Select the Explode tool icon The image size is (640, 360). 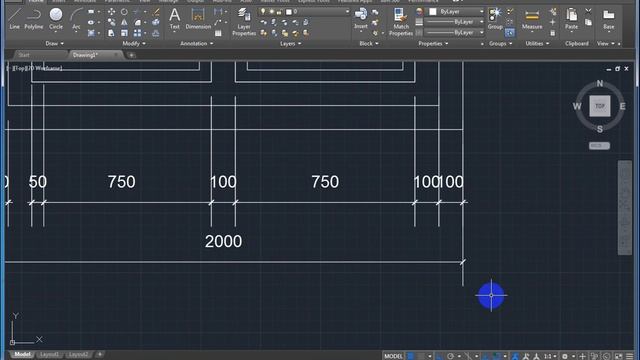click(156, 22)
